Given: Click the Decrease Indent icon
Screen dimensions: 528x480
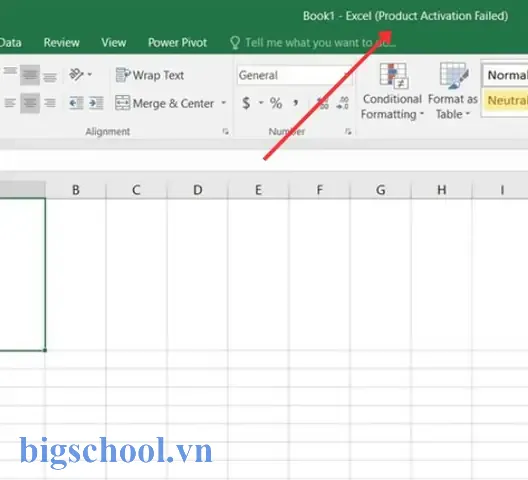Looking at the screenshot, I should point(76,103).
